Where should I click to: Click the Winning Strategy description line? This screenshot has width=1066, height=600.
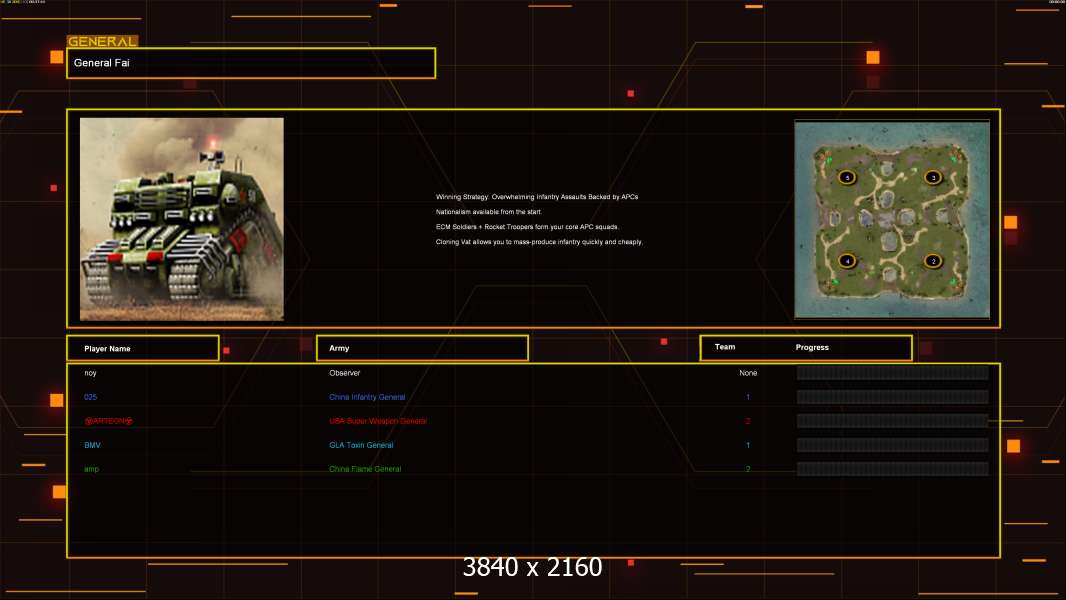point(537,197)
